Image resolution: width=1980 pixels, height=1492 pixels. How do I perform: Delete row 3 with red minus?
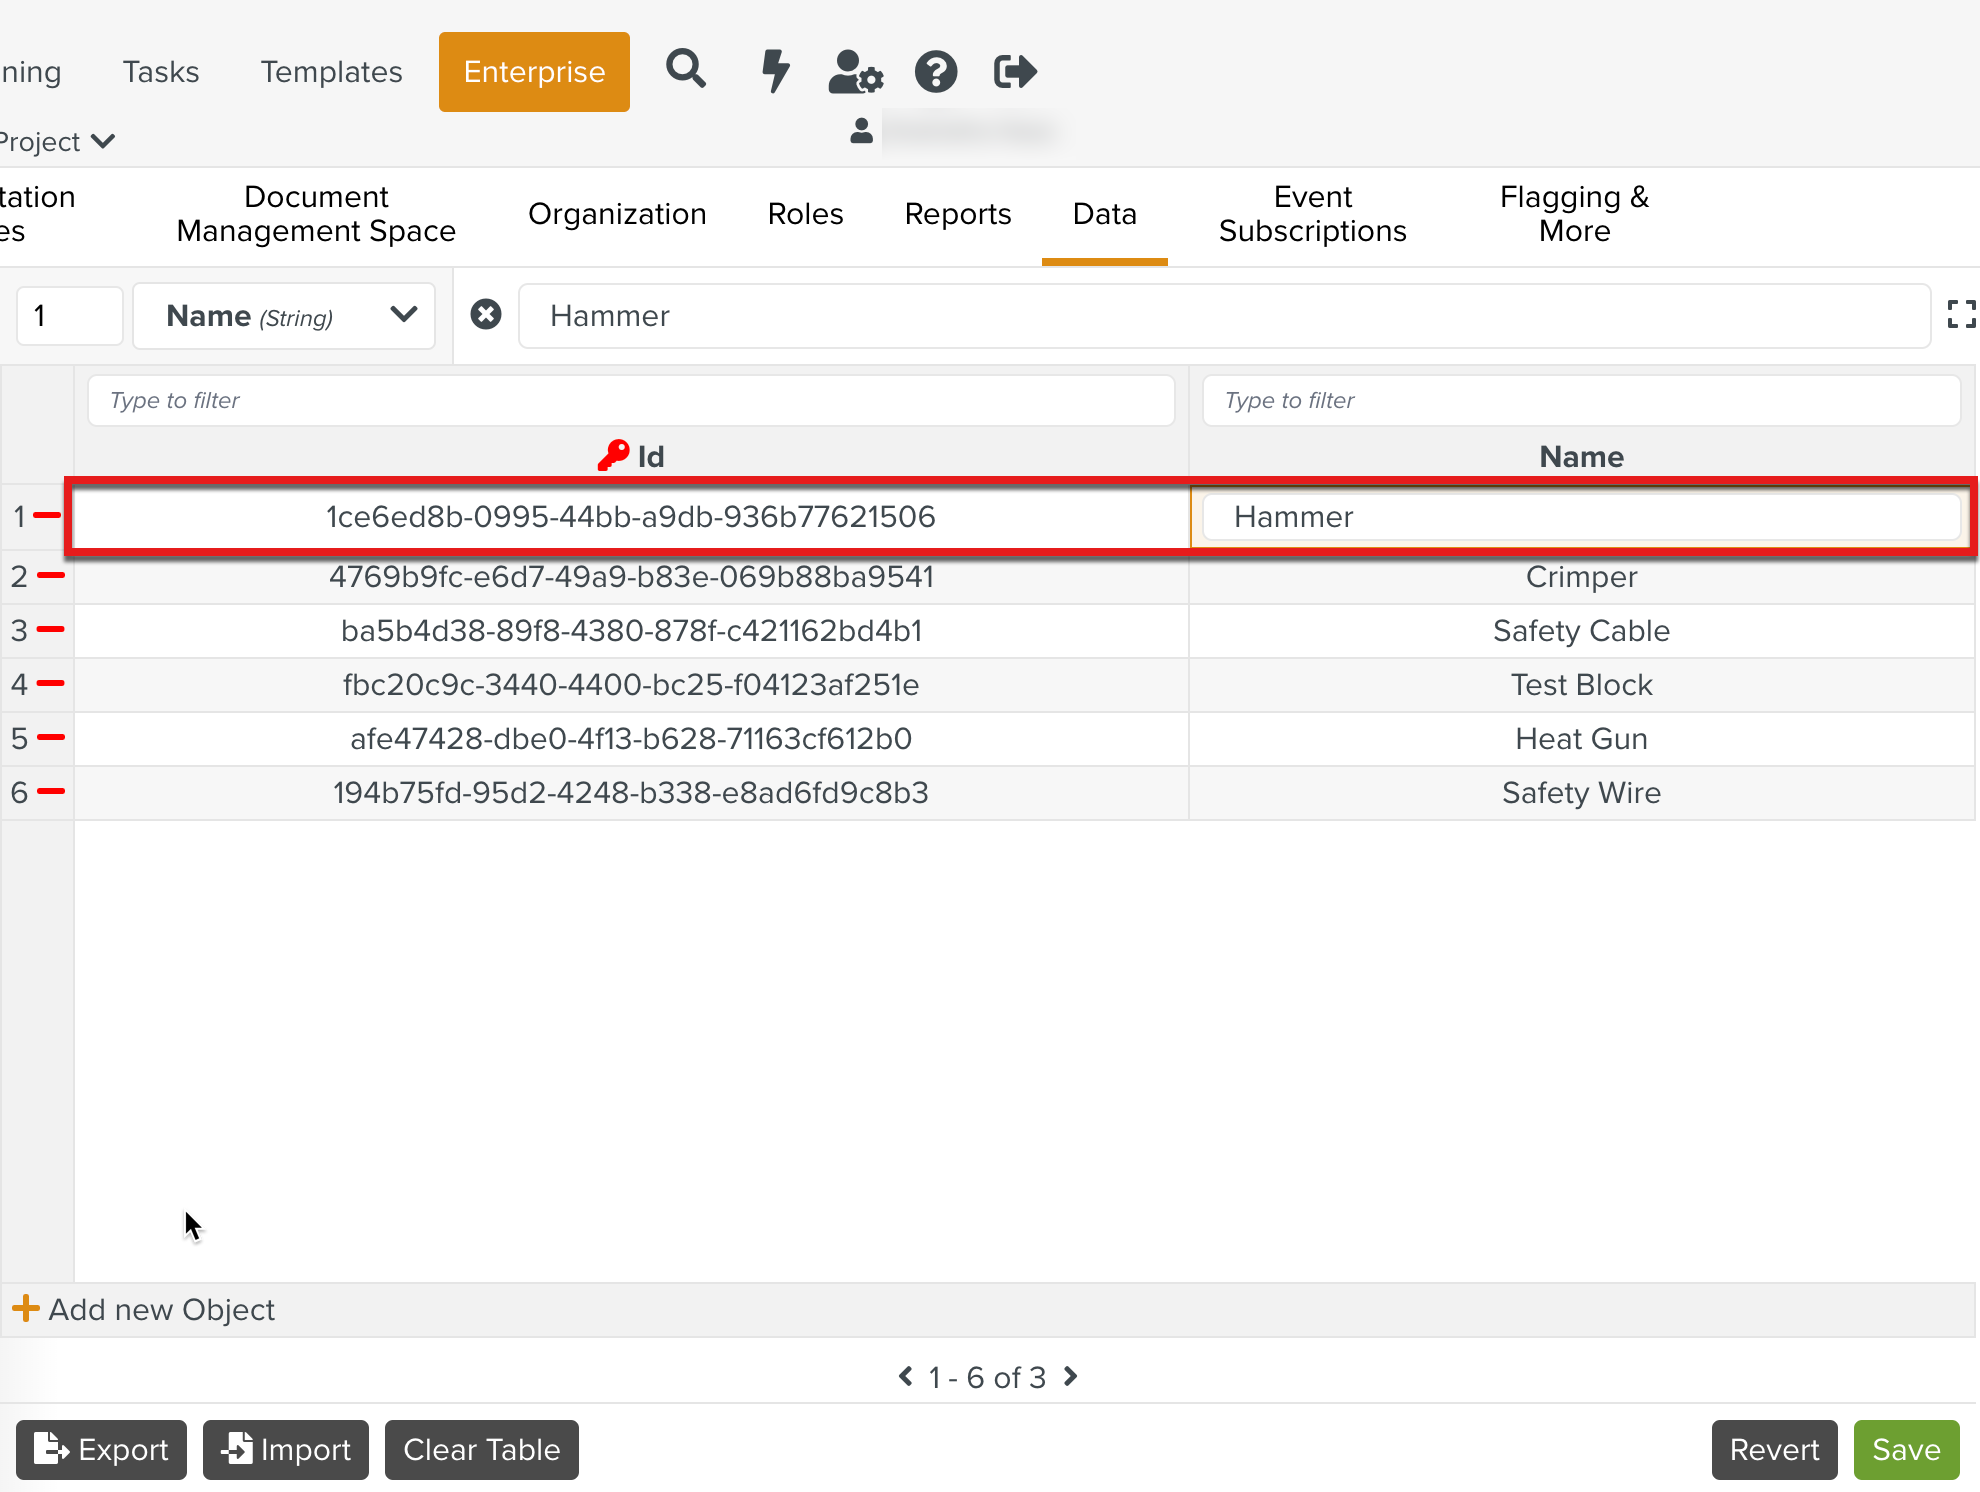click(x=50, y=629)
